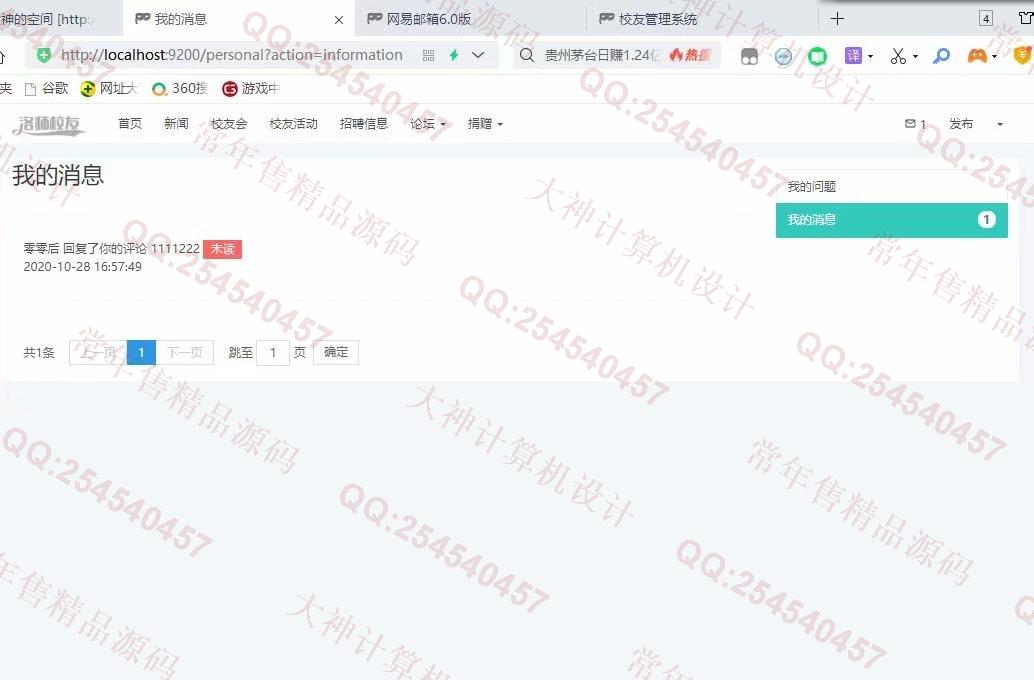Viewport: 1034px width, 680px height.
Task: Click the jump-to page number input
Action: coord(272,352)
